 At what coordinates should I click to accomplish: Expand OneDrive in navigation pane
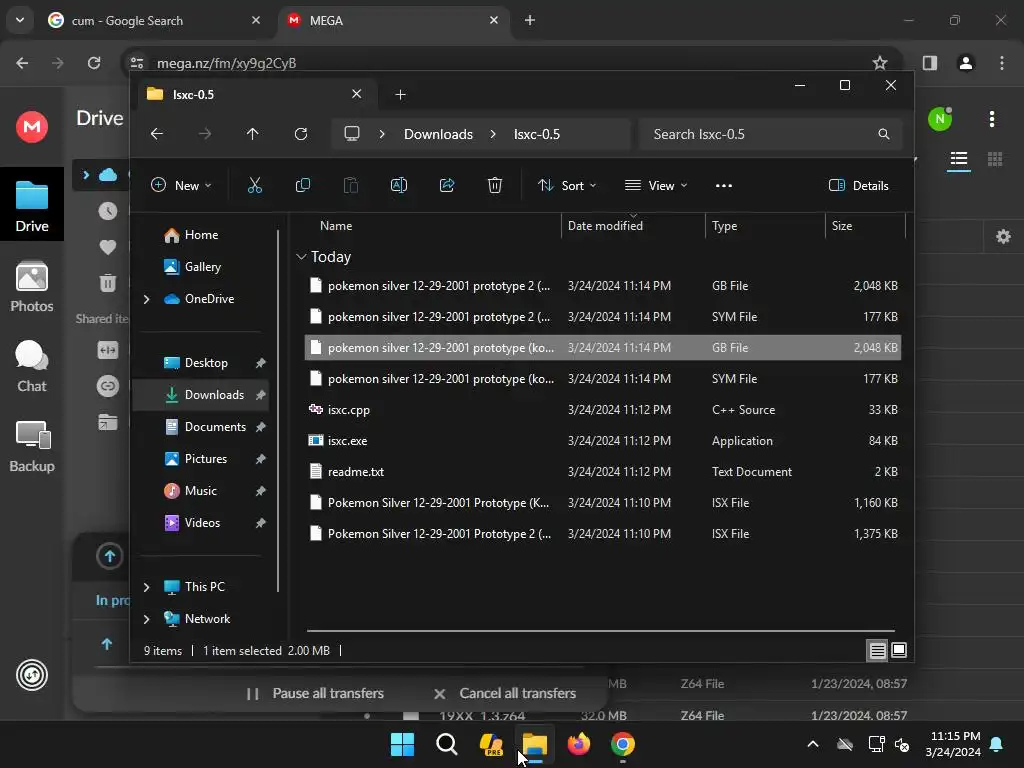coord(146,298)
